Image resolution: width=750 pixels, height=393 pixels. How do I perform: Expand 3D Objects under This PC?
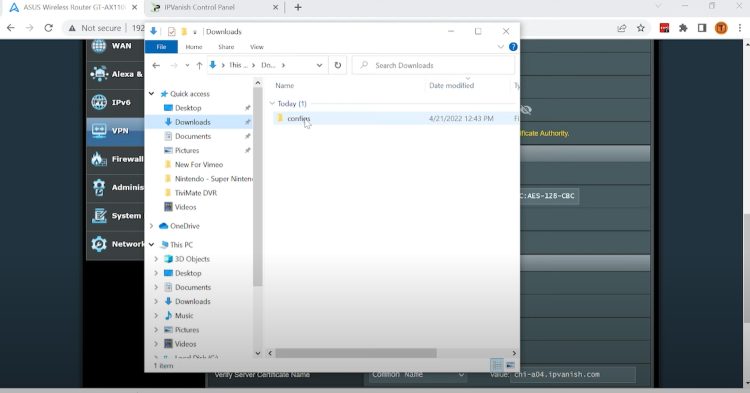click(x=156, y=259)
